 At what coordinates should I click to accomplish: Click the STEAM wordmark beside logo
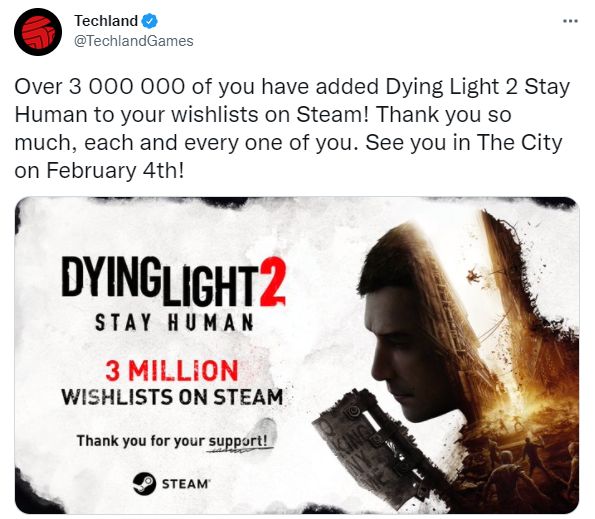click(186, 484)
